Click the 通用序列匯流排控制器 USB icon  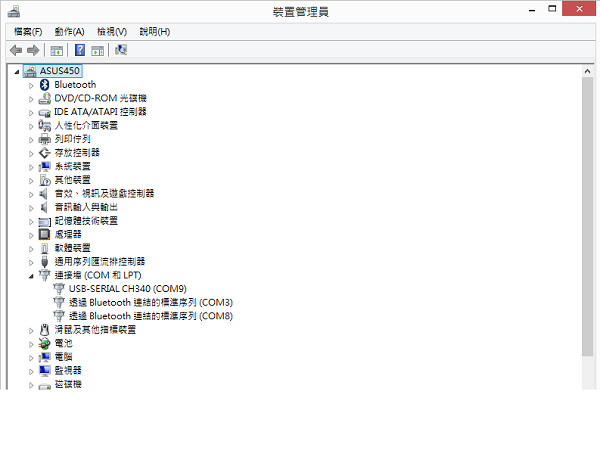click(44, 262)
